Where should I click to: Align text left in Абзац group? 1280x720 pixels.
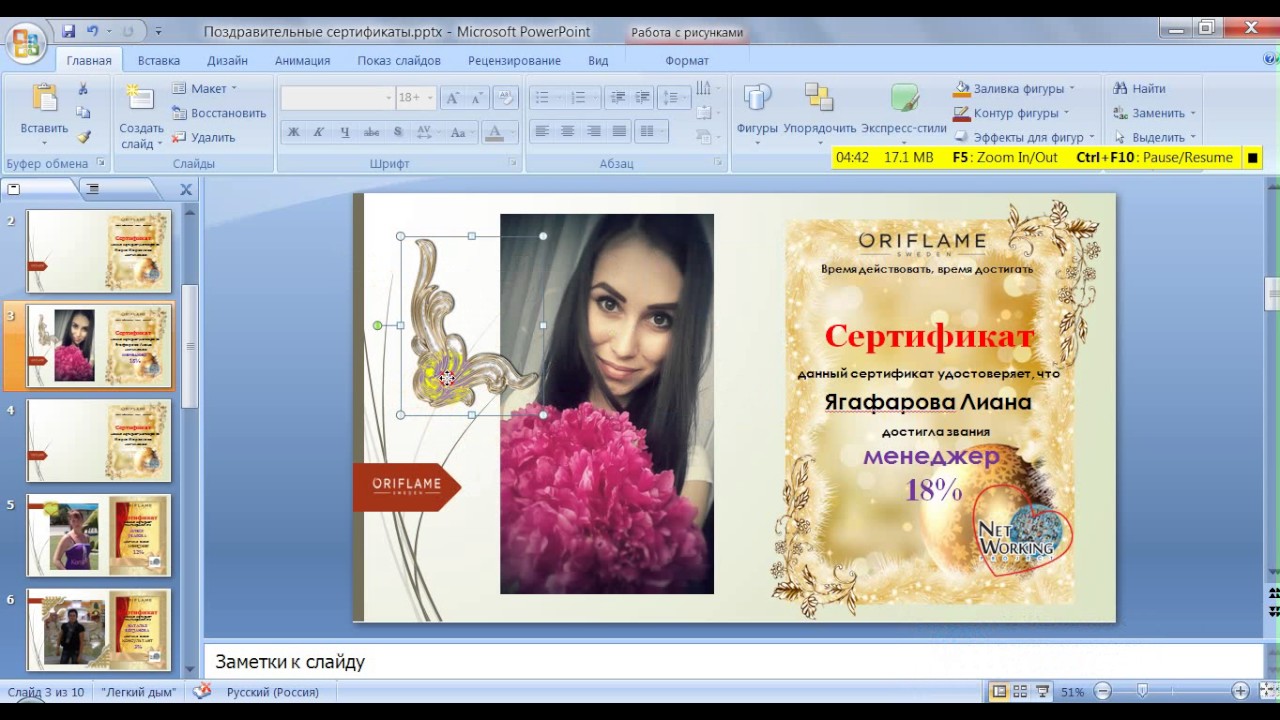pyautogui.click(x=542, y=131)
